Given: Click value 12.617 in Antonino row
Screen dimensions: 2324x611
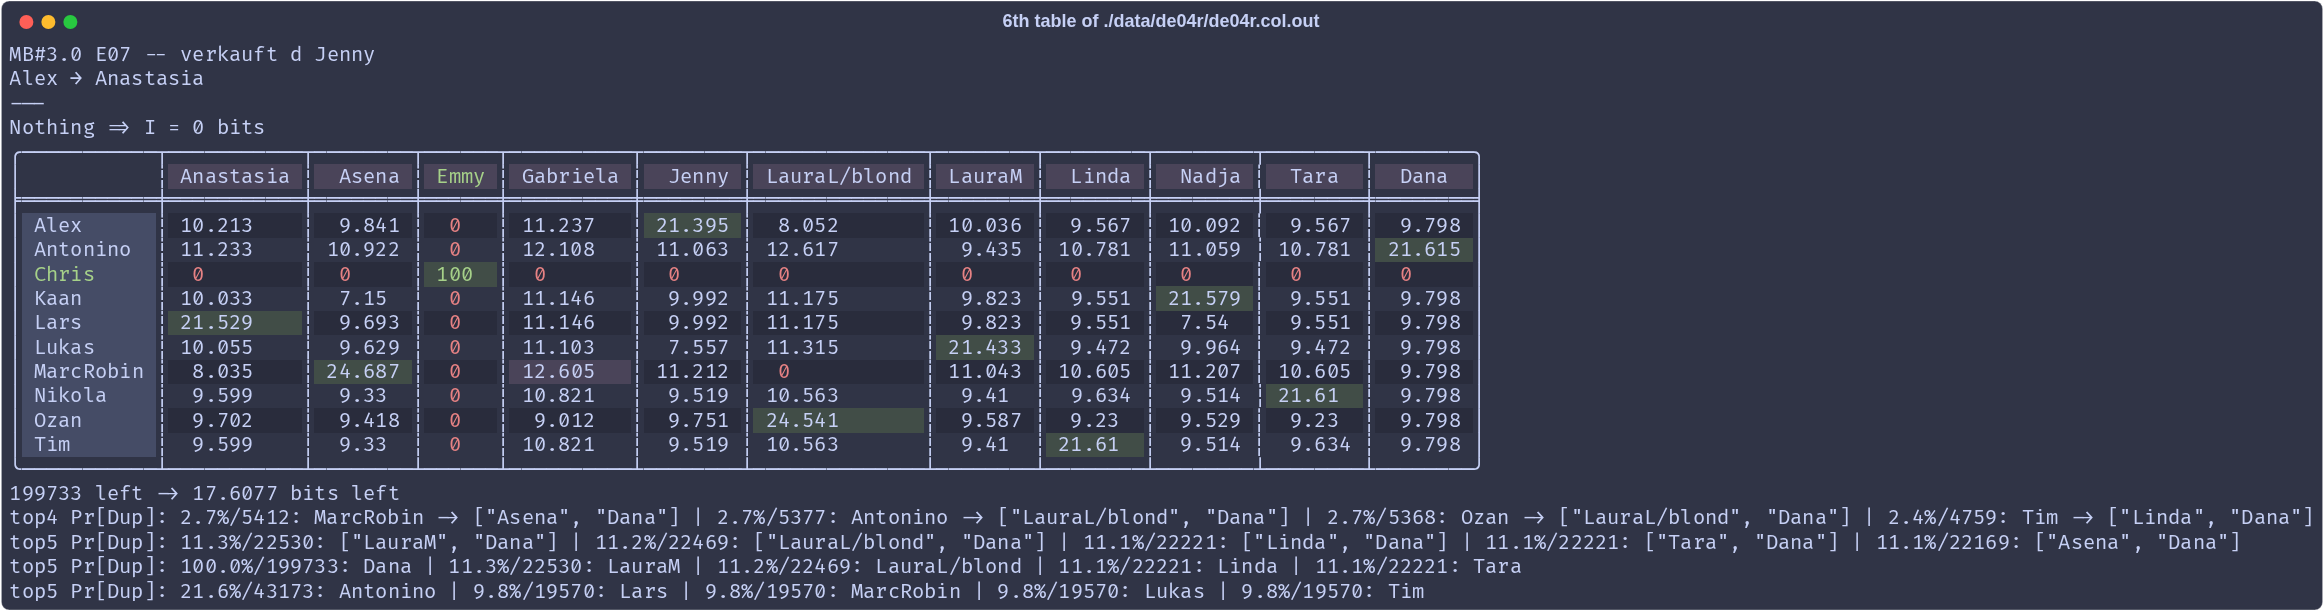Looking at the screenshot, I should point(802,250).
